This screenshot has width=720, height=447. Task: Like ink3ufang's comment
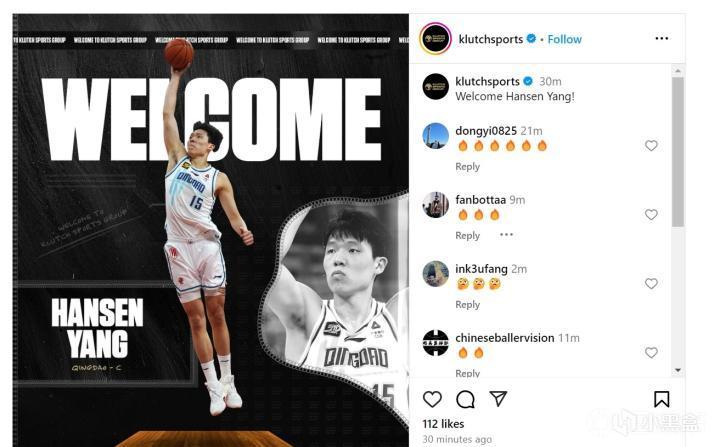[x=651, y=283]
